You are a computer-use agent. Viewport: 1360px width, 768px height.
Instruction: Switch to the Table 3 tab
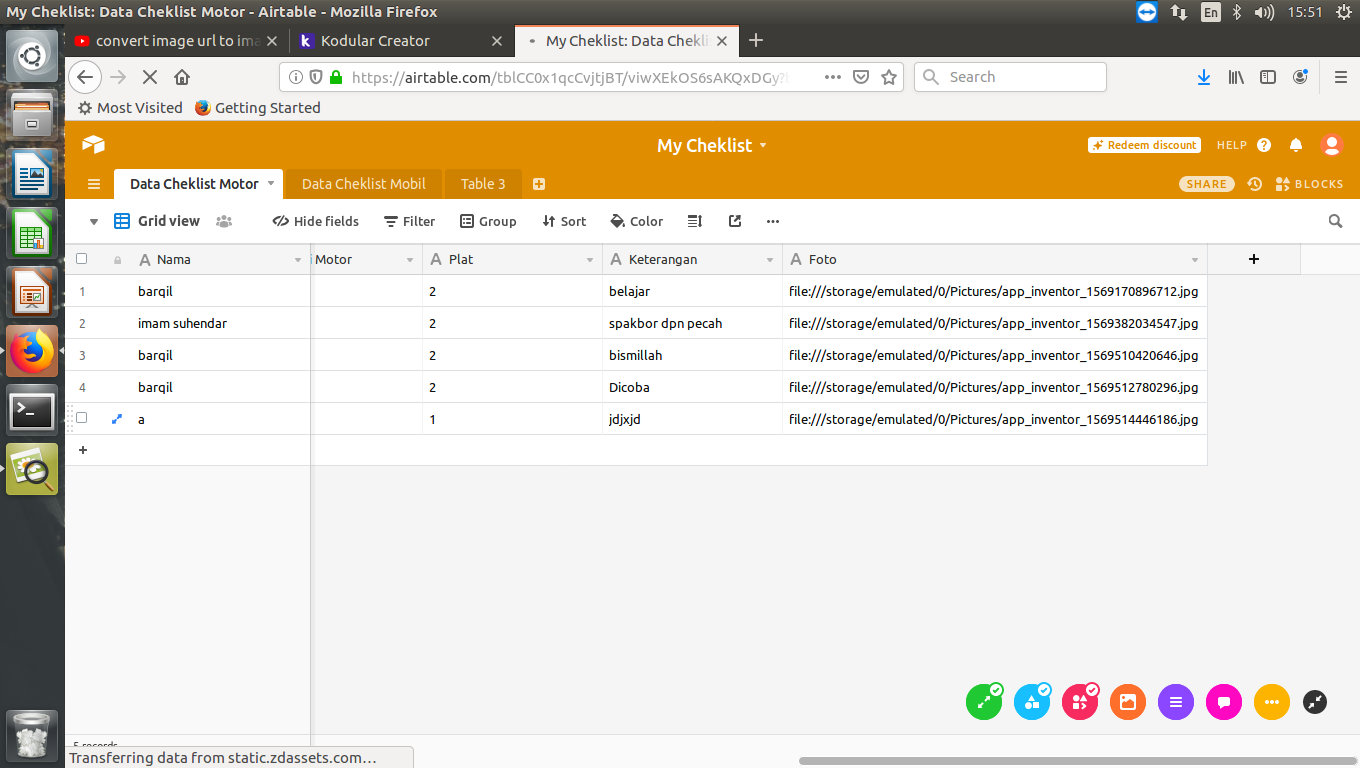click(483, 184)
